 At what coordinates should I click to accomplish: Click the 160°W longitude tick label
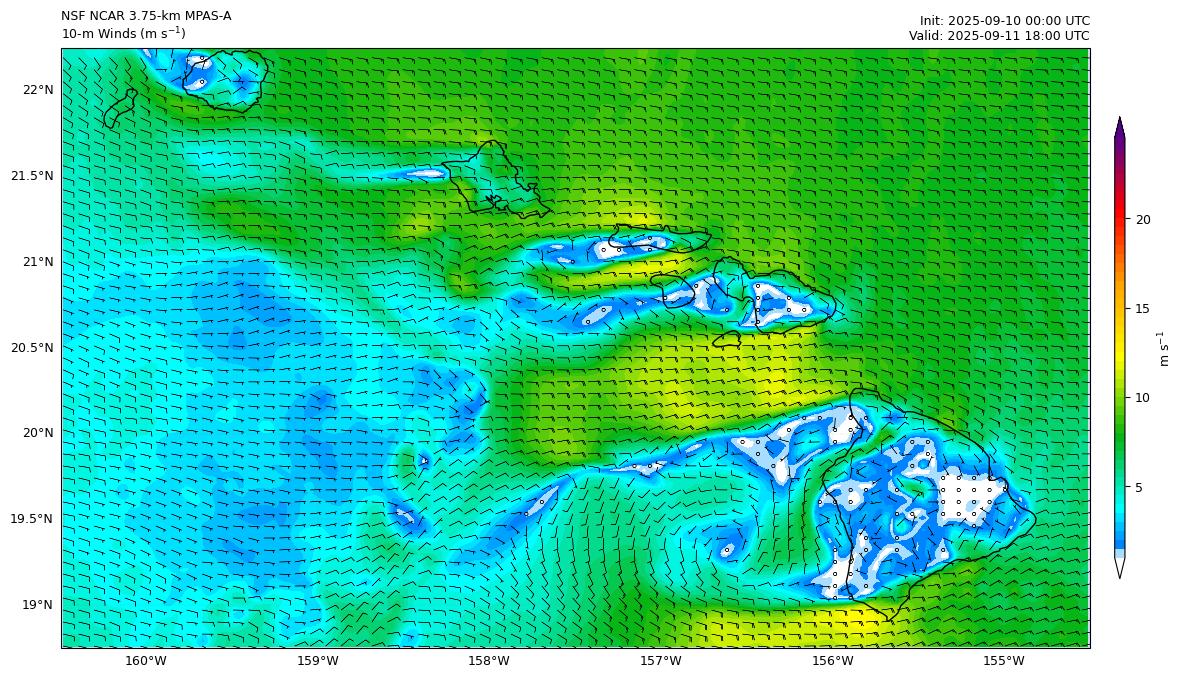(x=145, y=661)
